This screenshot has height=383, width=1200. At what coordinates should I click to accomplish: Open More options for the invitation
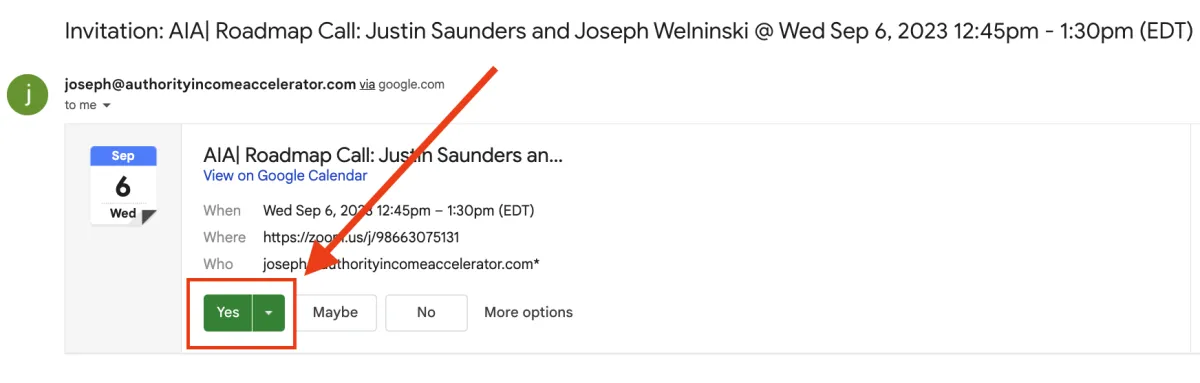[528, 312]
